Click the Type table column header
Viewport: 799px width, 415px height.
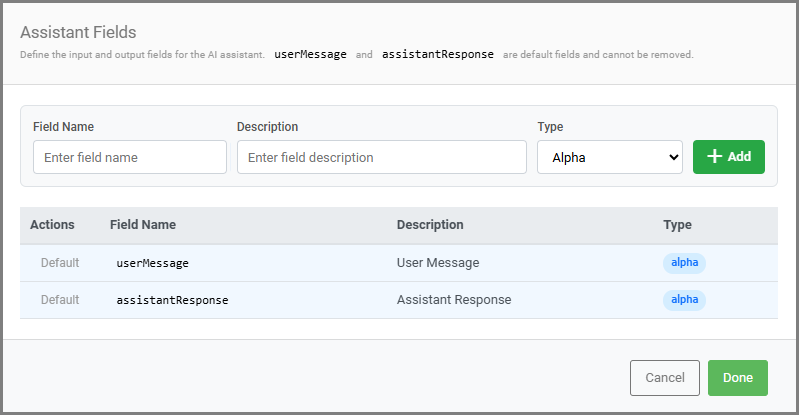[x=677, y=225]
